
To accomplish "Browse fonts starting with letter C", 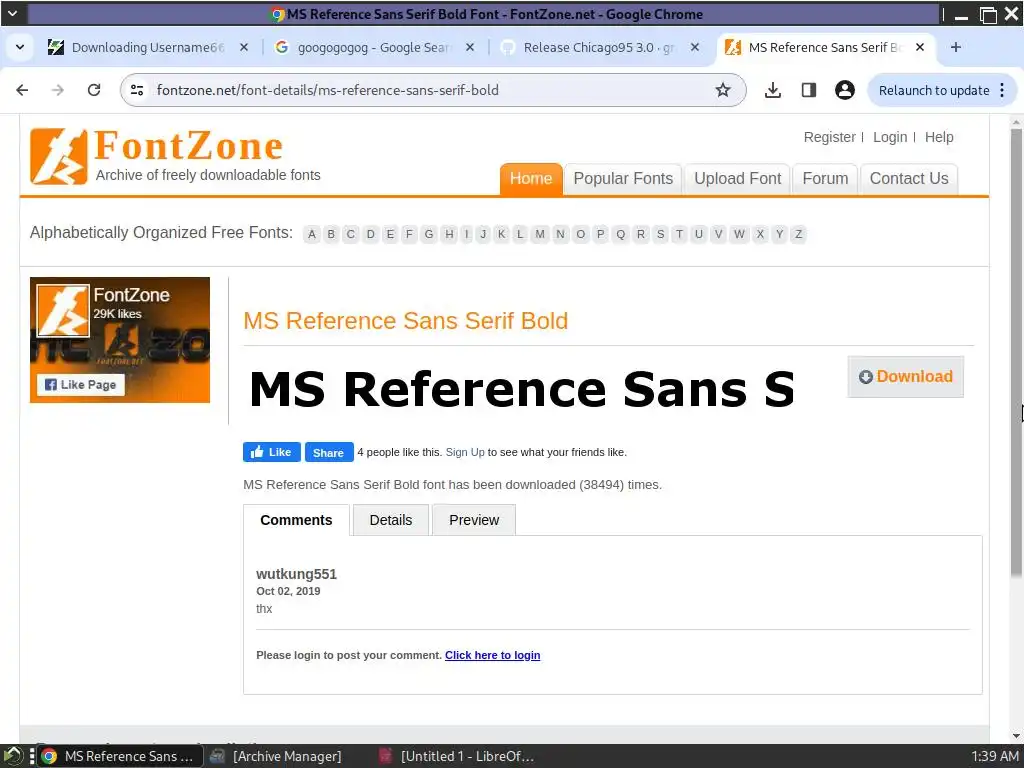I will tap(351, 234).
